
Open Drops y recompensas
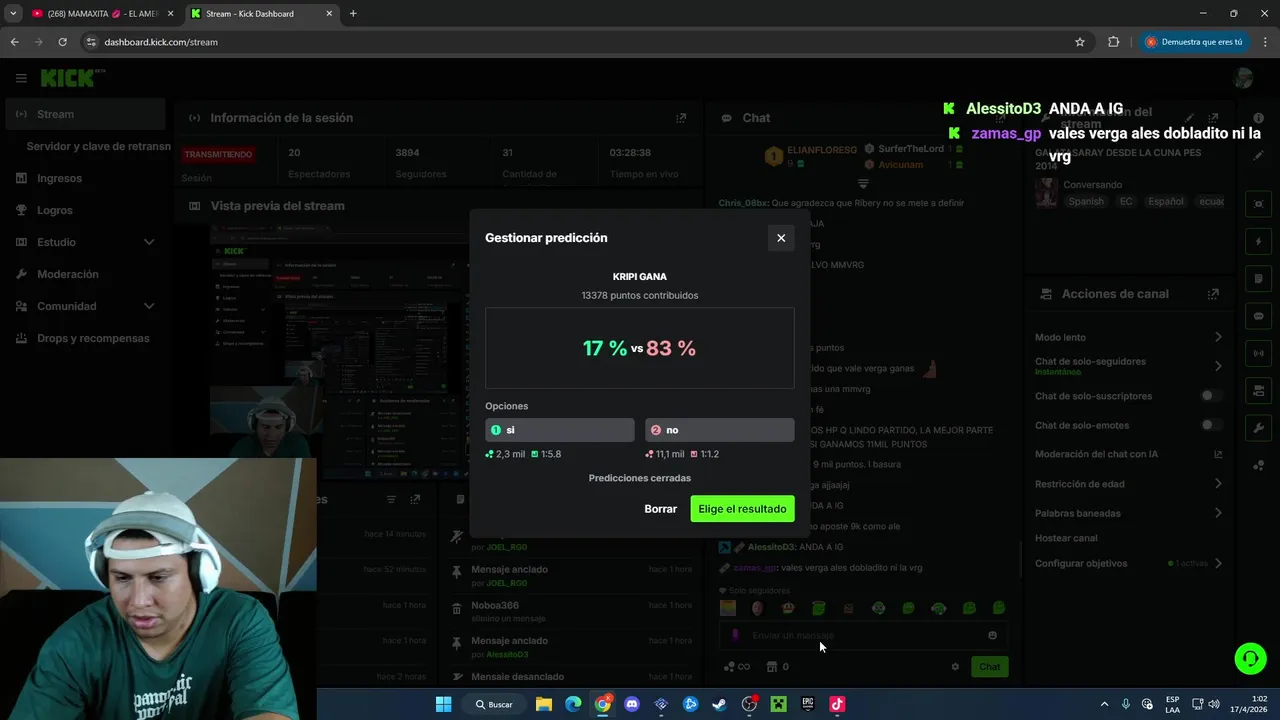(84, 338)
